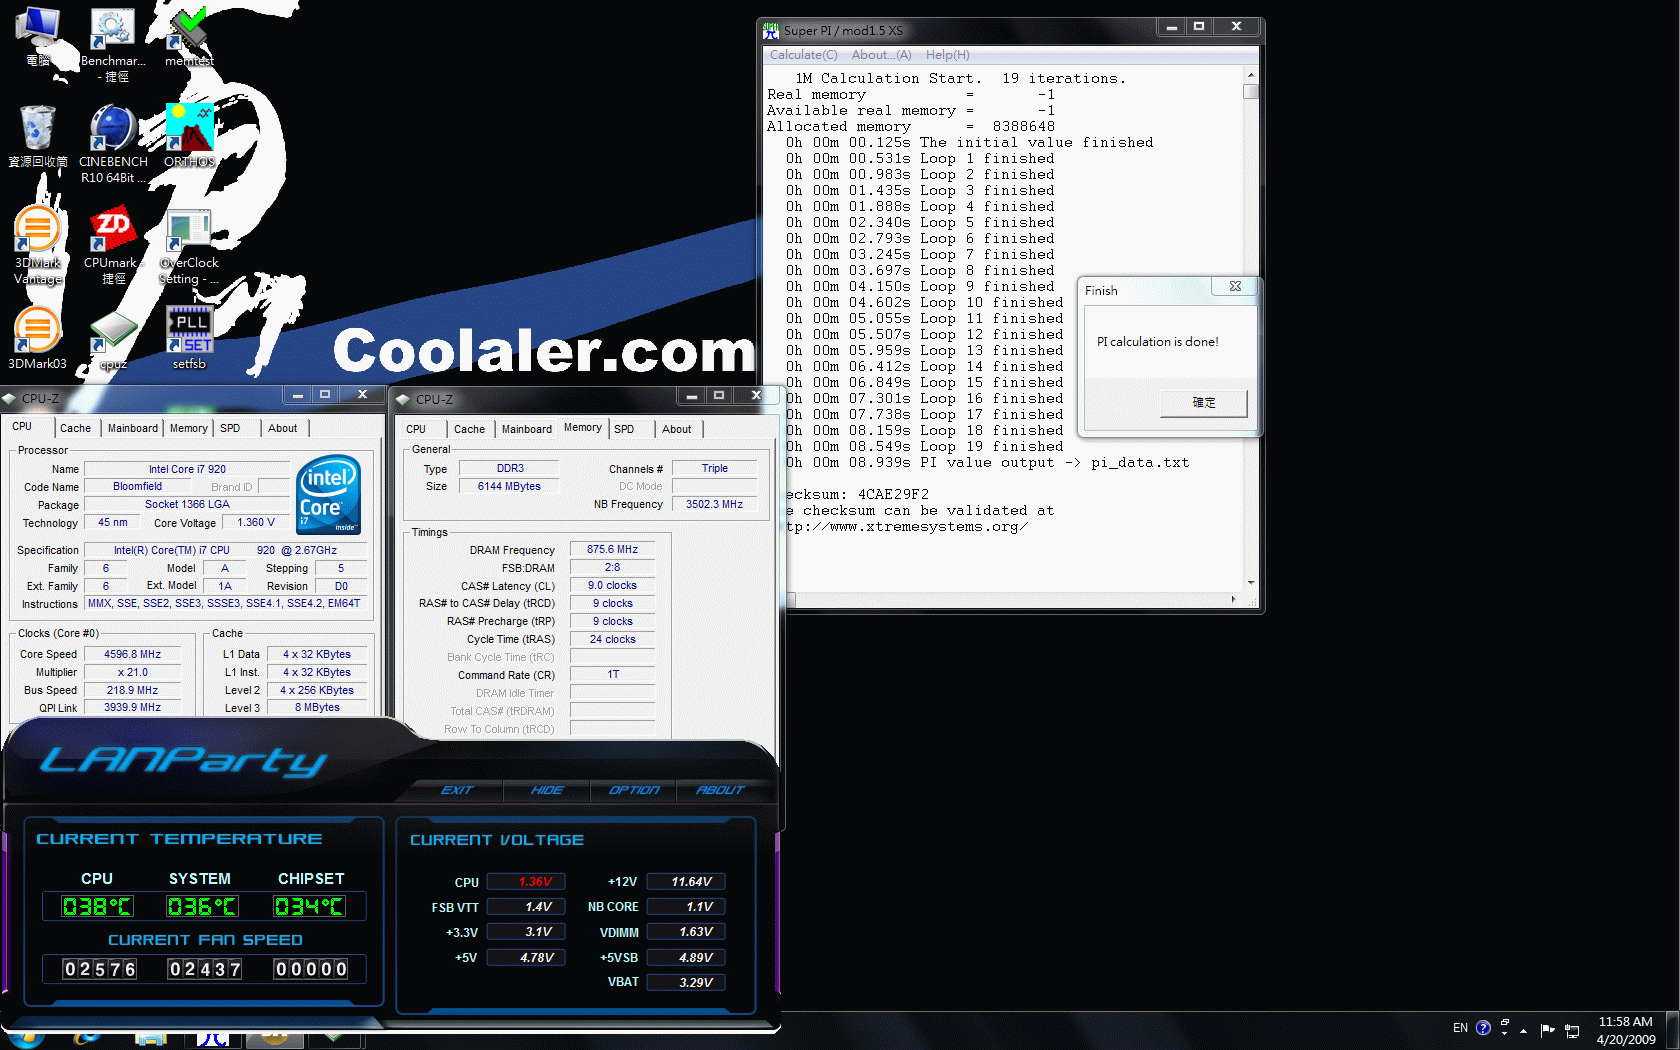Click the Super PI vertical scrollbar down arrow
The height and width of the screenshot is (1050, 1680).
coord(1250,583)
